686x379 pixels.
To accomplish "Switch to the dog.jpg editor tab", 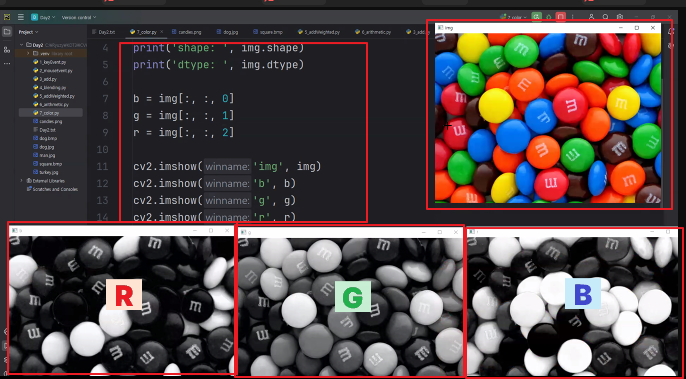I will [228, 32].
